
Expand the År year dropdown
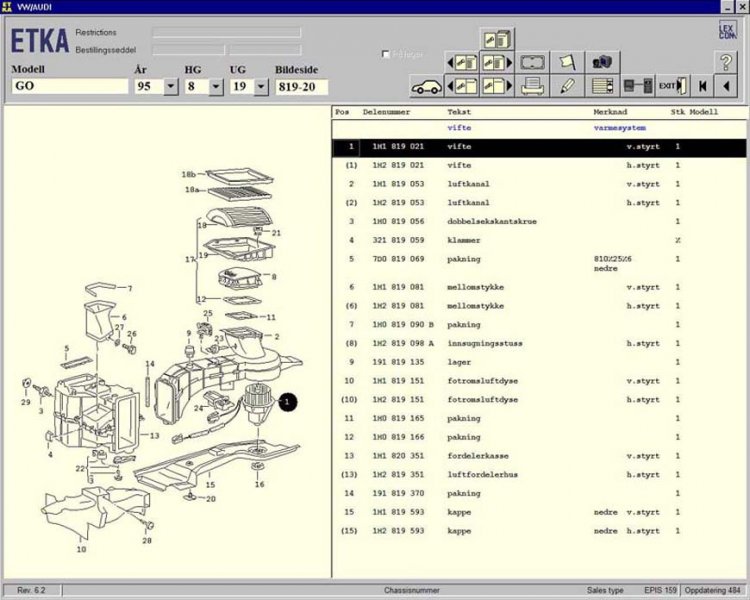pos(170,87)
